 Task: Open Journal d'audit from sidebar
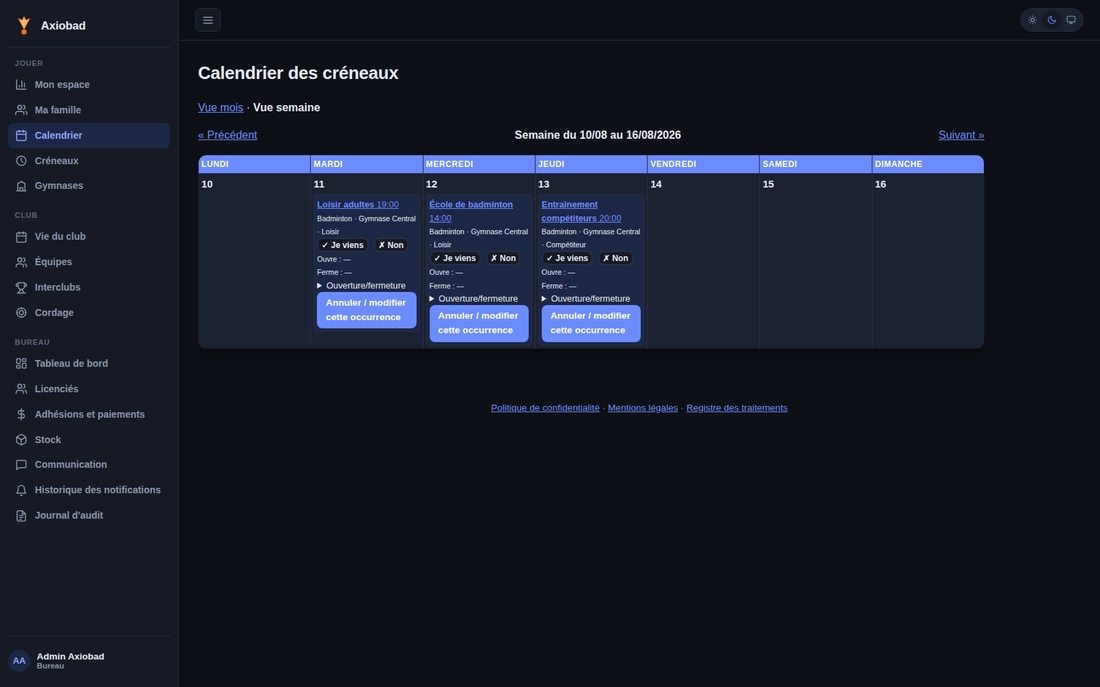click(x=89, y=515)
